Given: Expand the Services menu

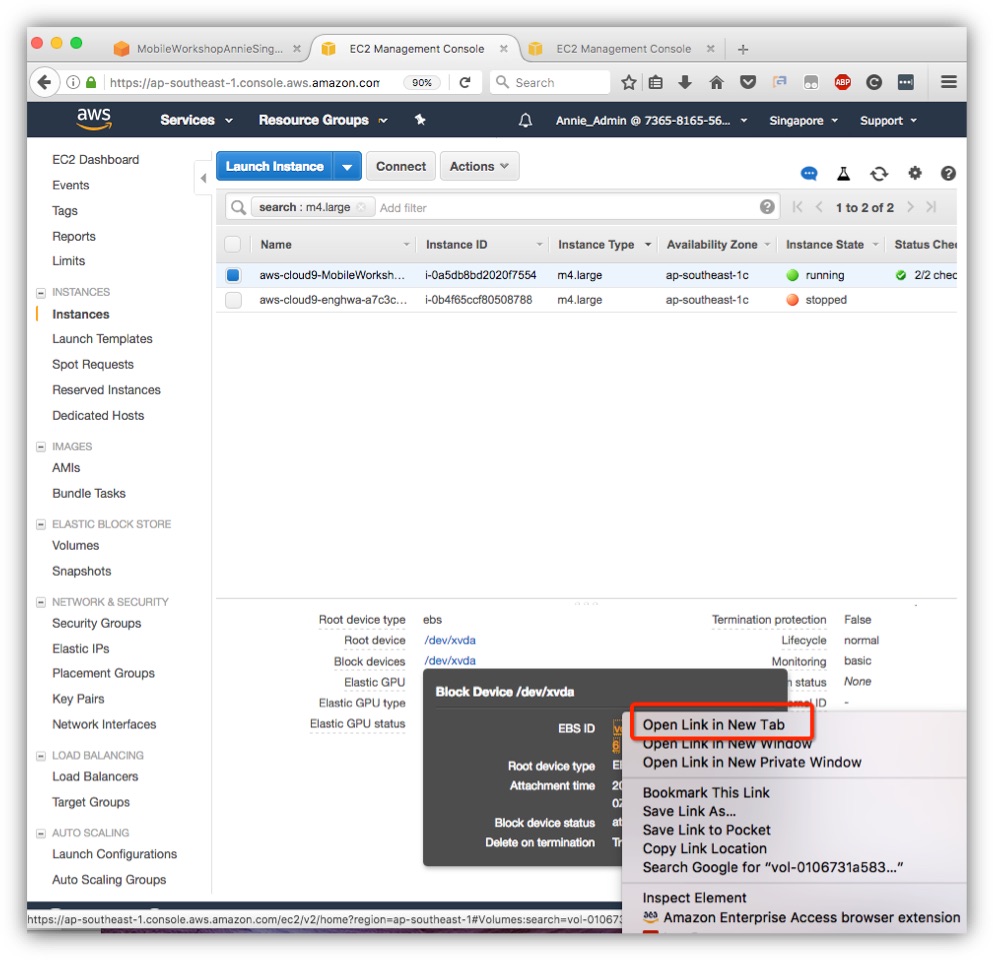Looking at the screenshot, I should 196,120.
